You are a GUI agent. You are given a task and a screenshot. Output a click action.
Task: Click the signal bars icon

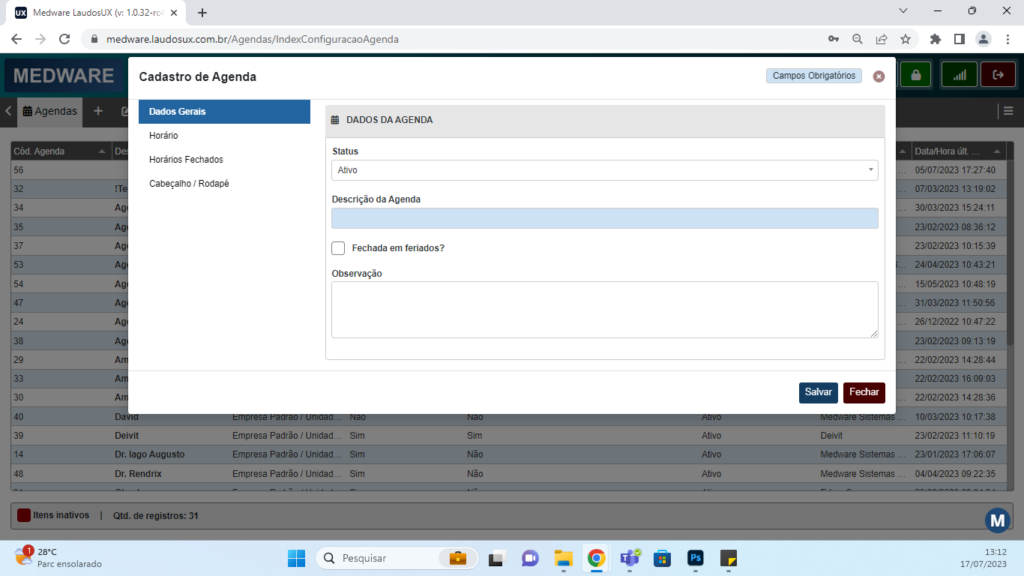pos(960,75)
